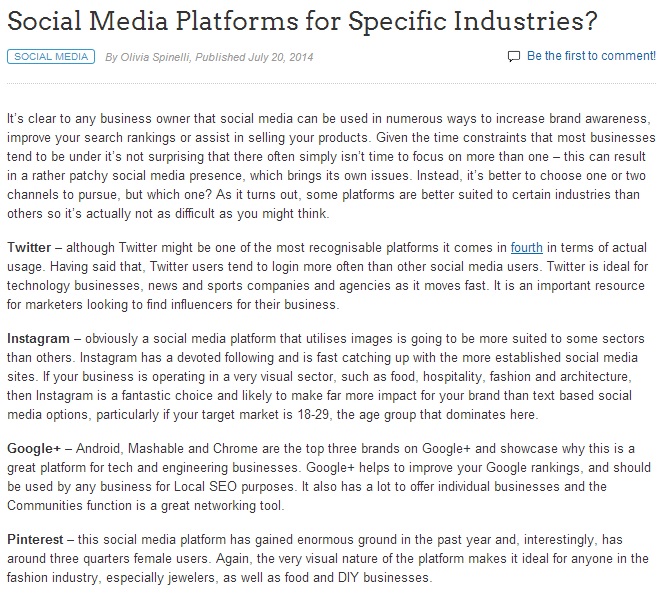Click the speech bubble comment icon
The height and width of the screenshot is (596, 659).
(514, 56)
